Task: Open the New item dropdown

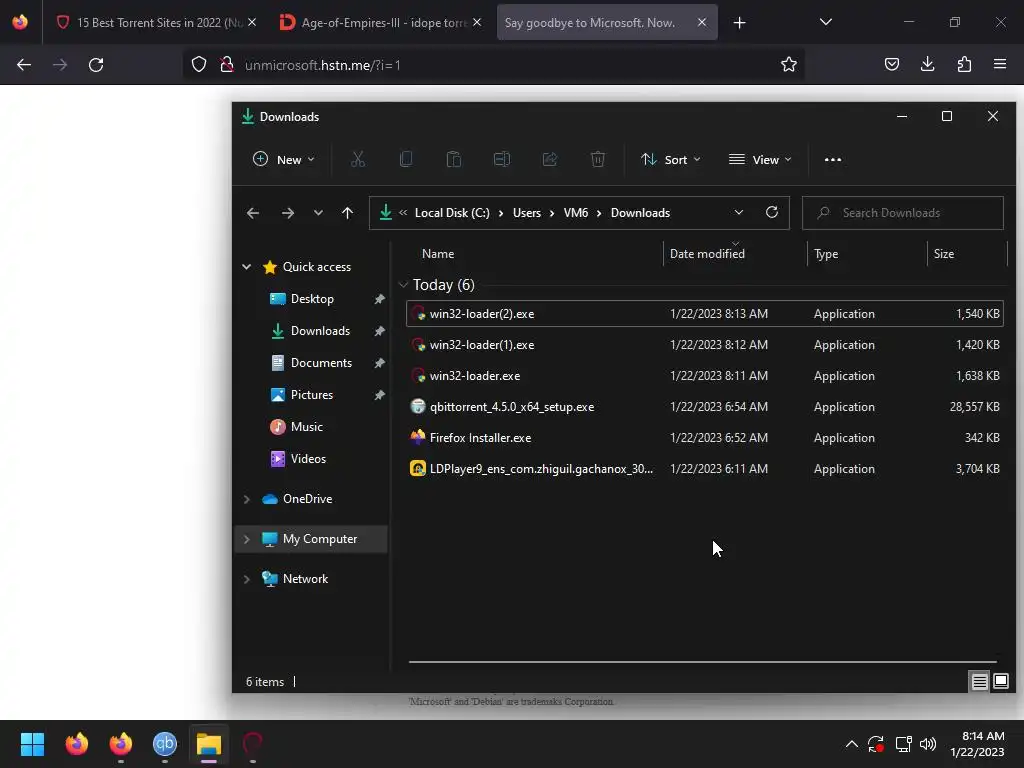Action: [x=284, y=159]
